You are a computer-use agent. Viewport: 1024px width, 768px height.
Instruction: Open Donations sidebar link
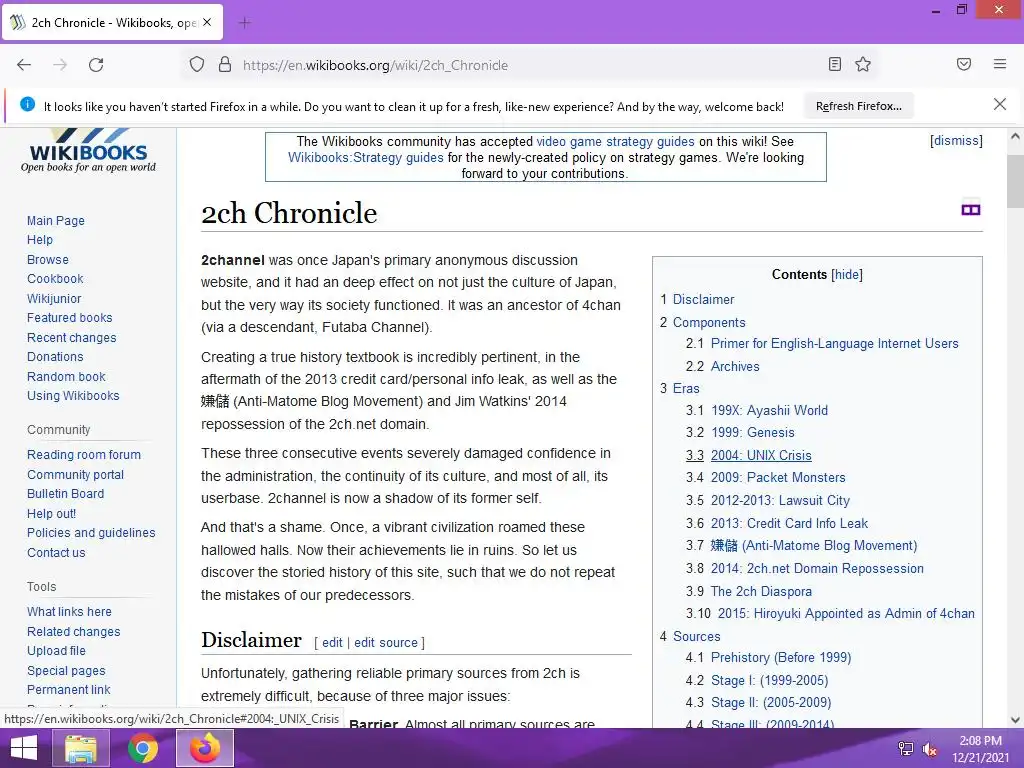pos(55,357)
